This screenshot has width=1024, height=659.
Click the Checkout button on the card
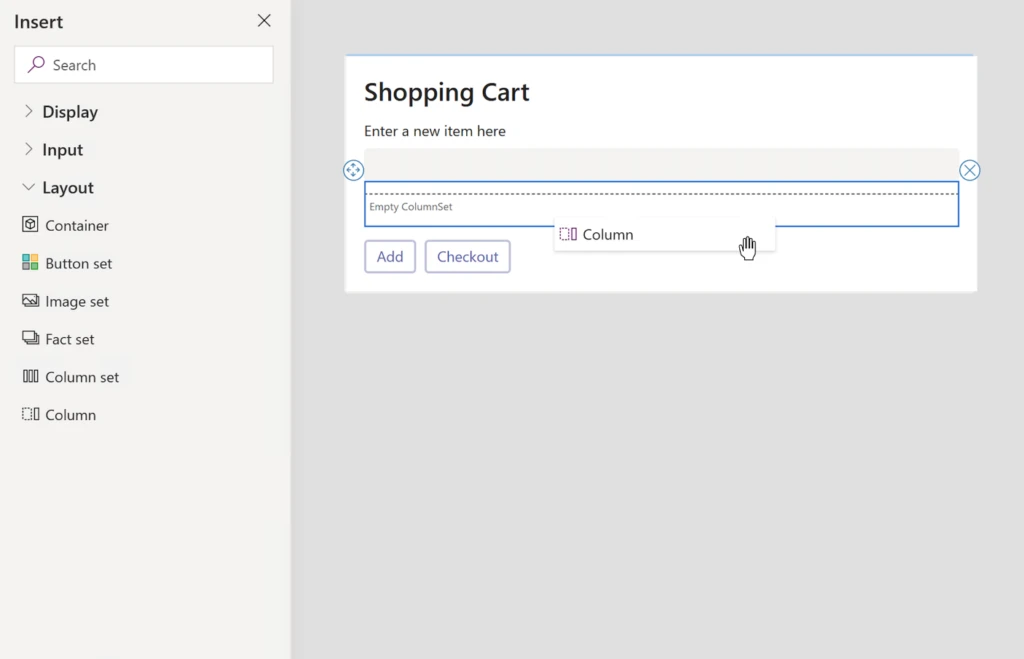467,256
